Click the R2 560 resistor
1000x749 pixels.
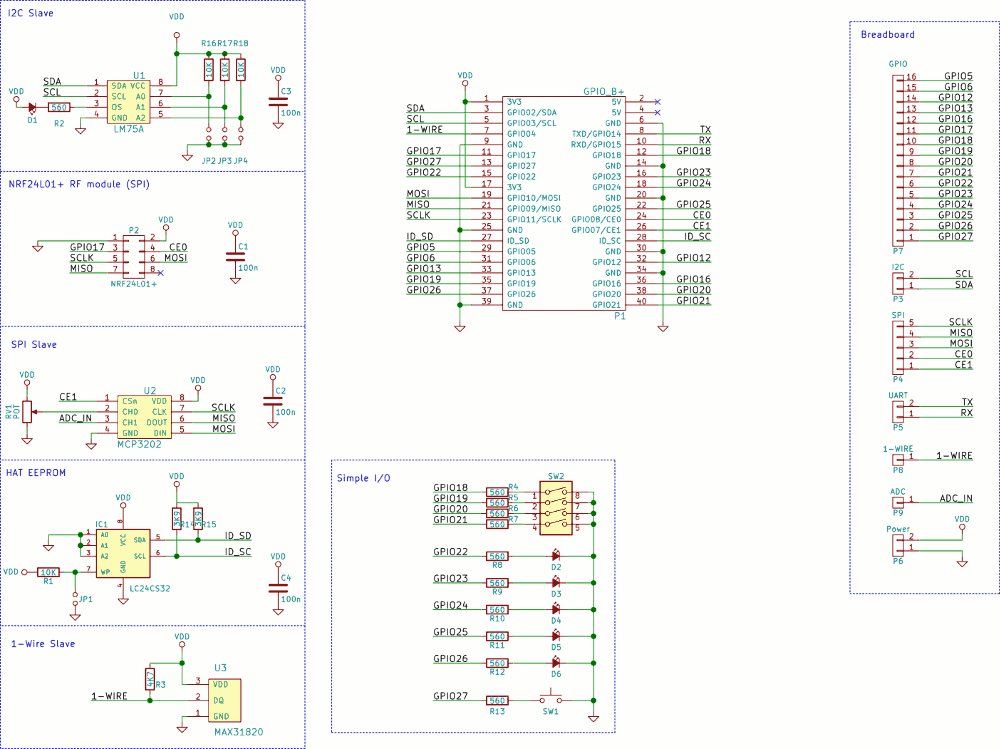tap(59, 107)
